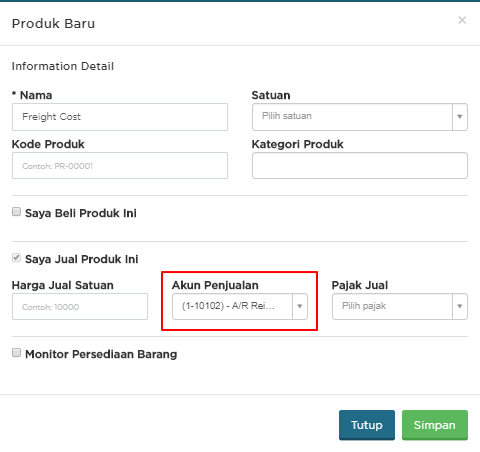Image resolution: width=480 pixels, height=452 pixels.
Task: Focus the Kode Produk input field
Action: click(x=120, y=166)
